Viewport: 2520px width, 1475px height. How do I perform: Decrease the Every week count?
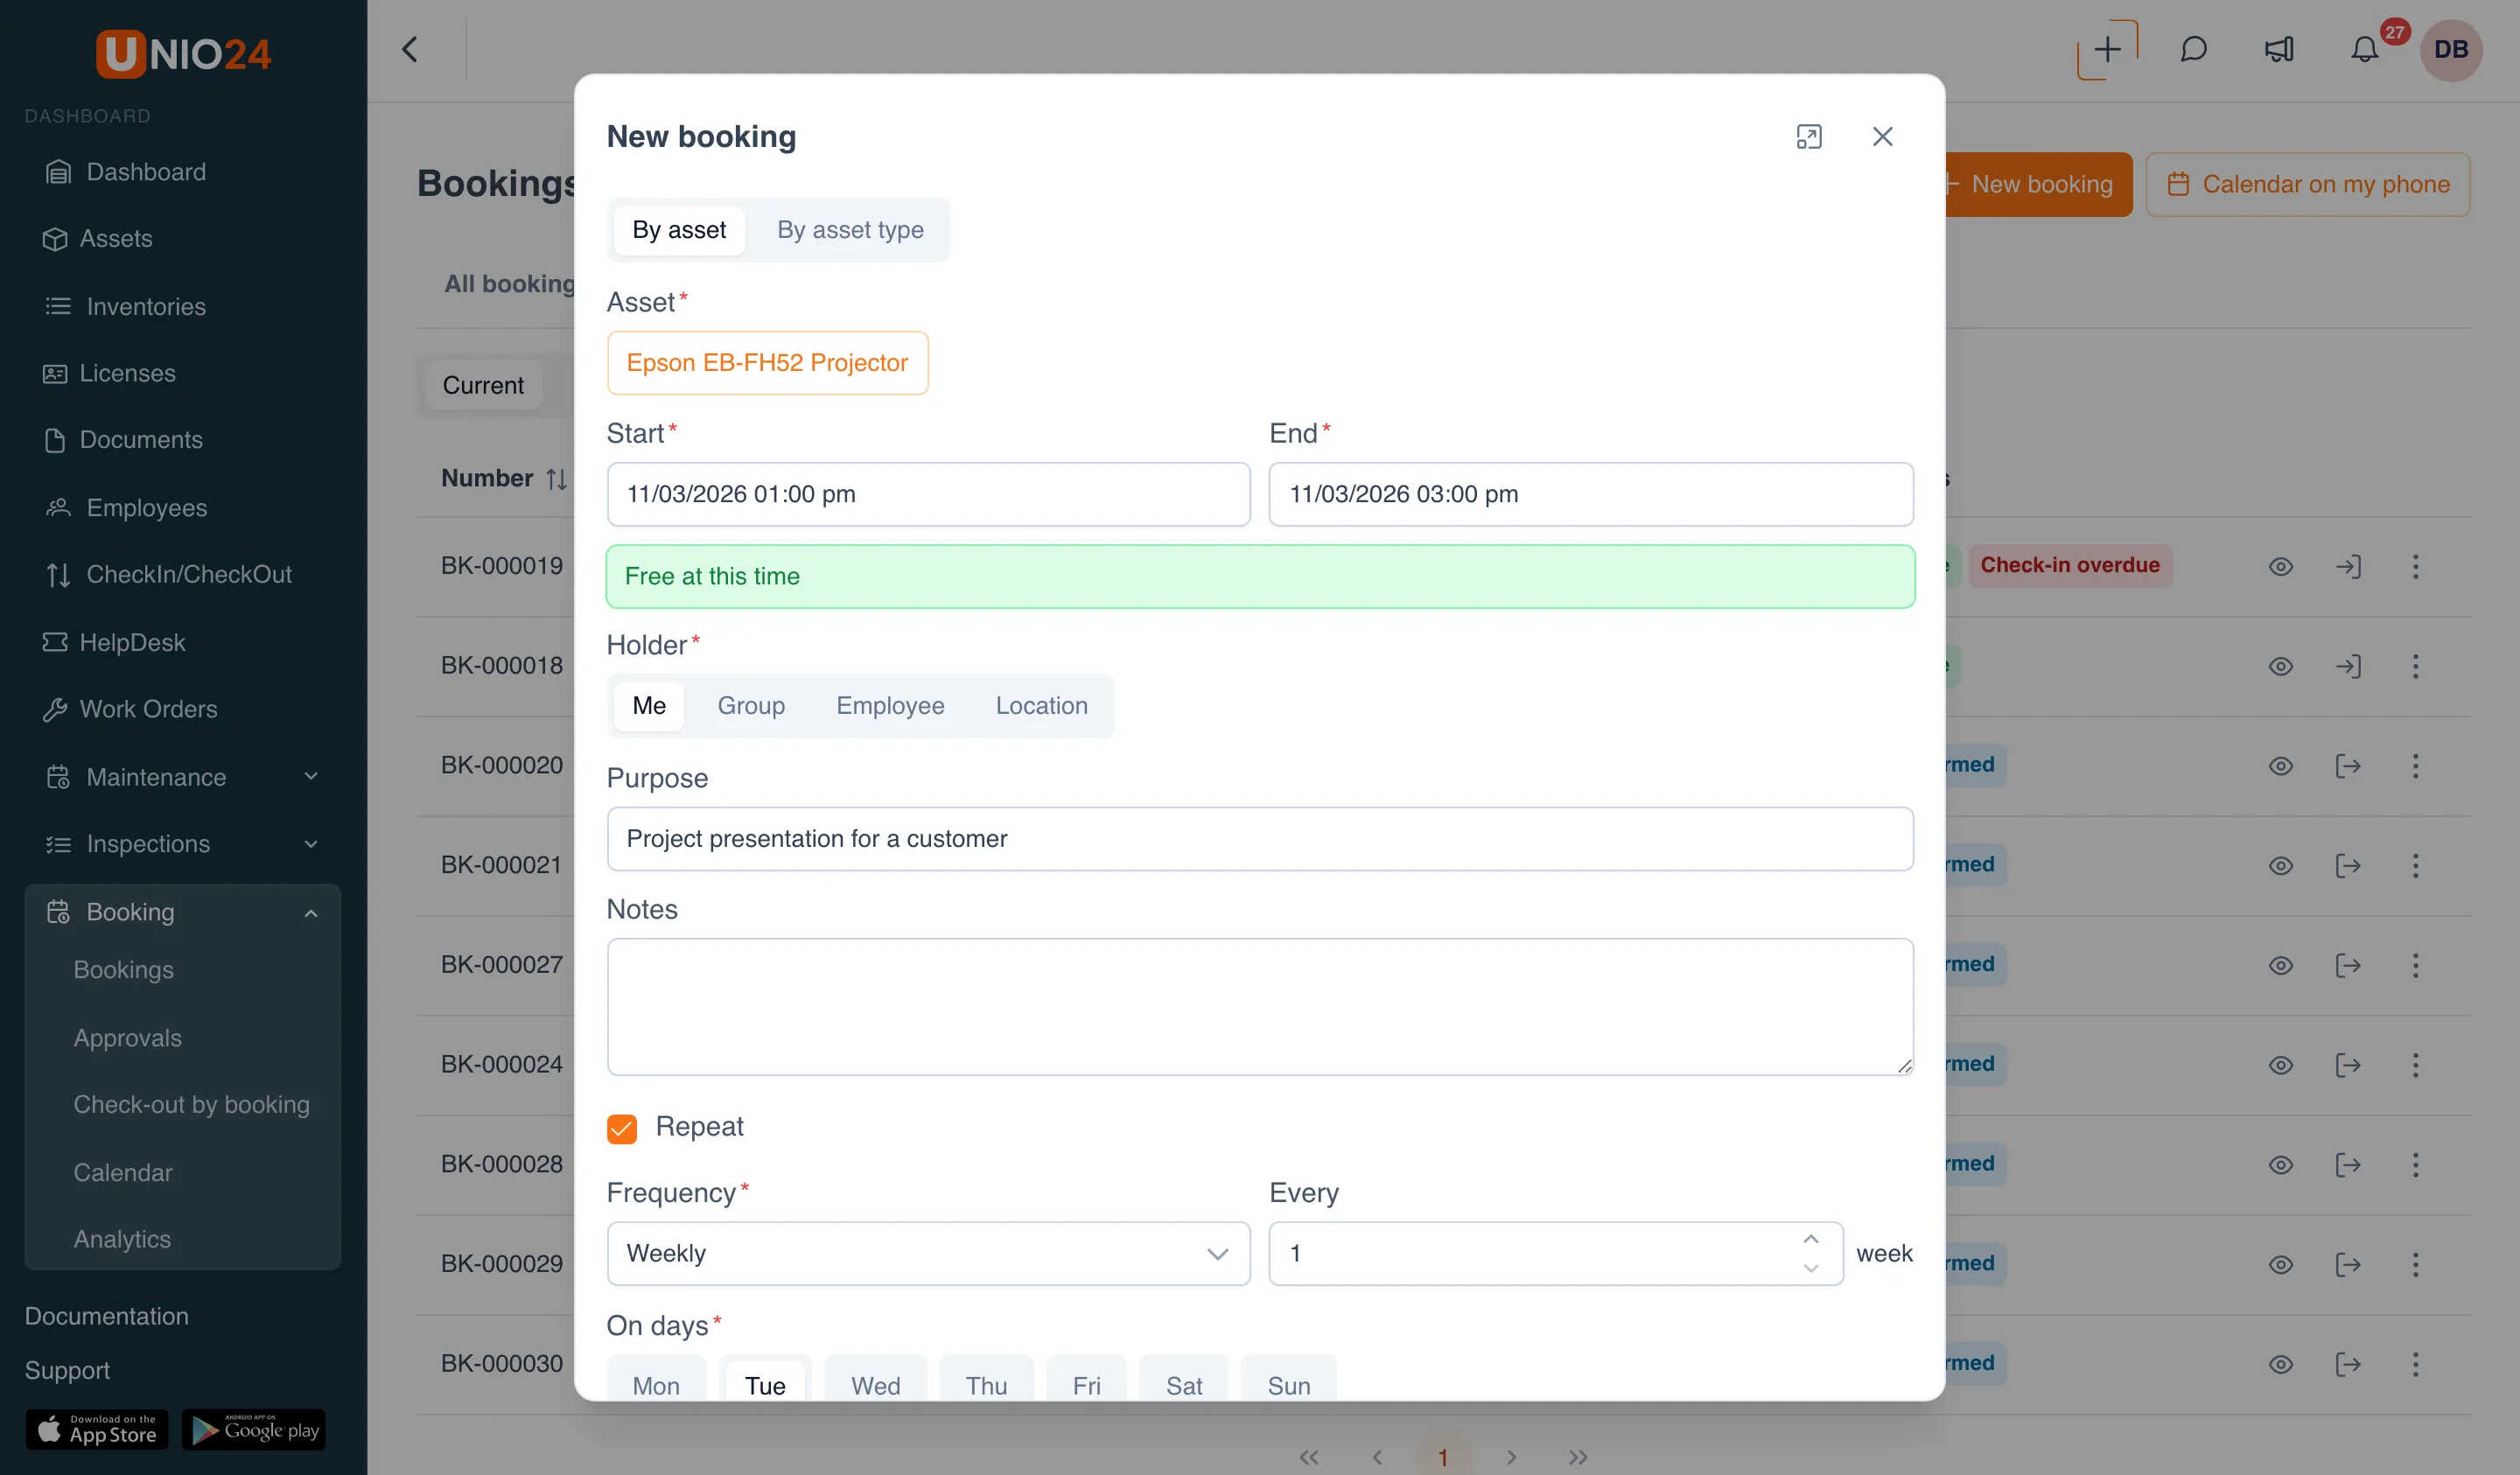[x=1810, y=1268]
